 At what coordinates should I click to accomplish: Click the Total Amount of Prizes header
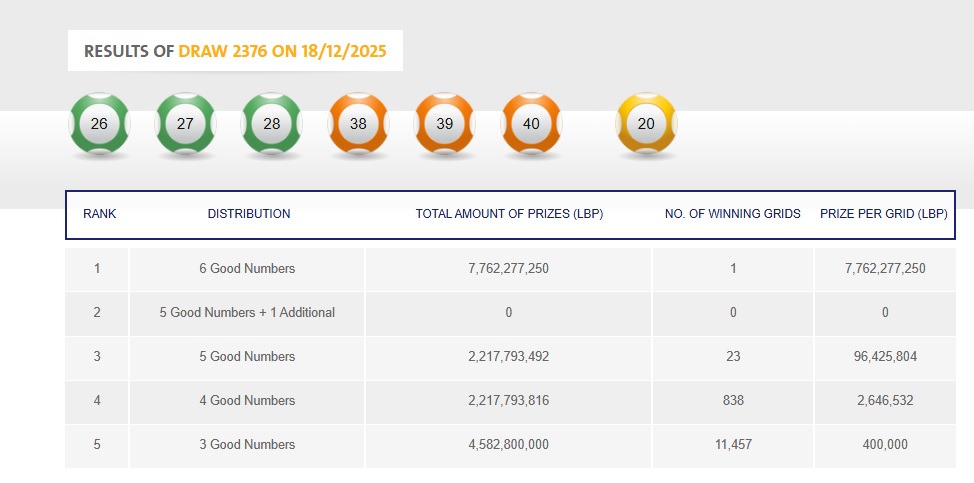(509, 214)
